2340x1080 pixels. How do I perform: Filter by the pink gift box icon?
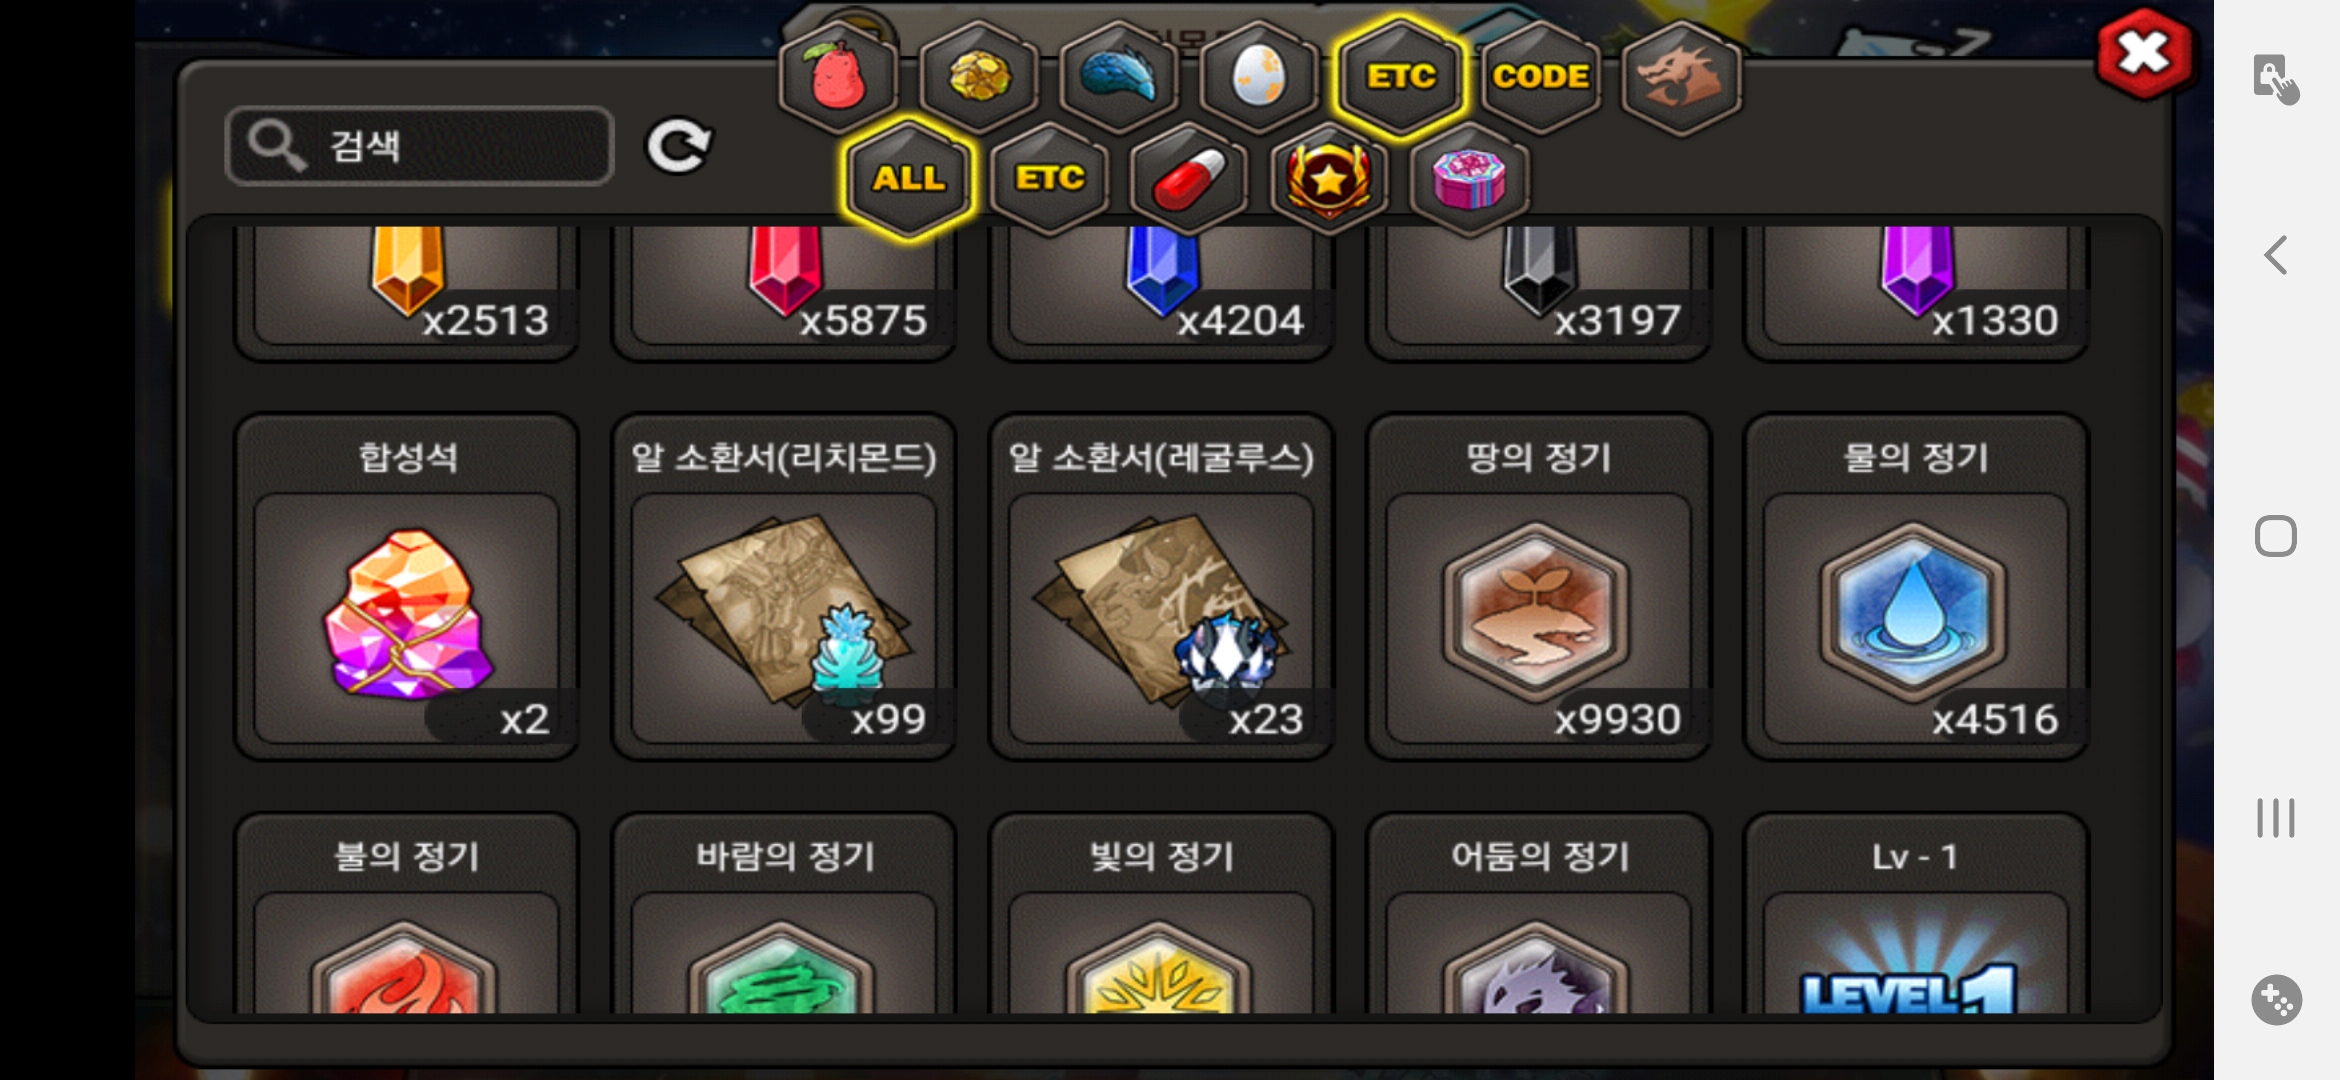point(1469,179)
